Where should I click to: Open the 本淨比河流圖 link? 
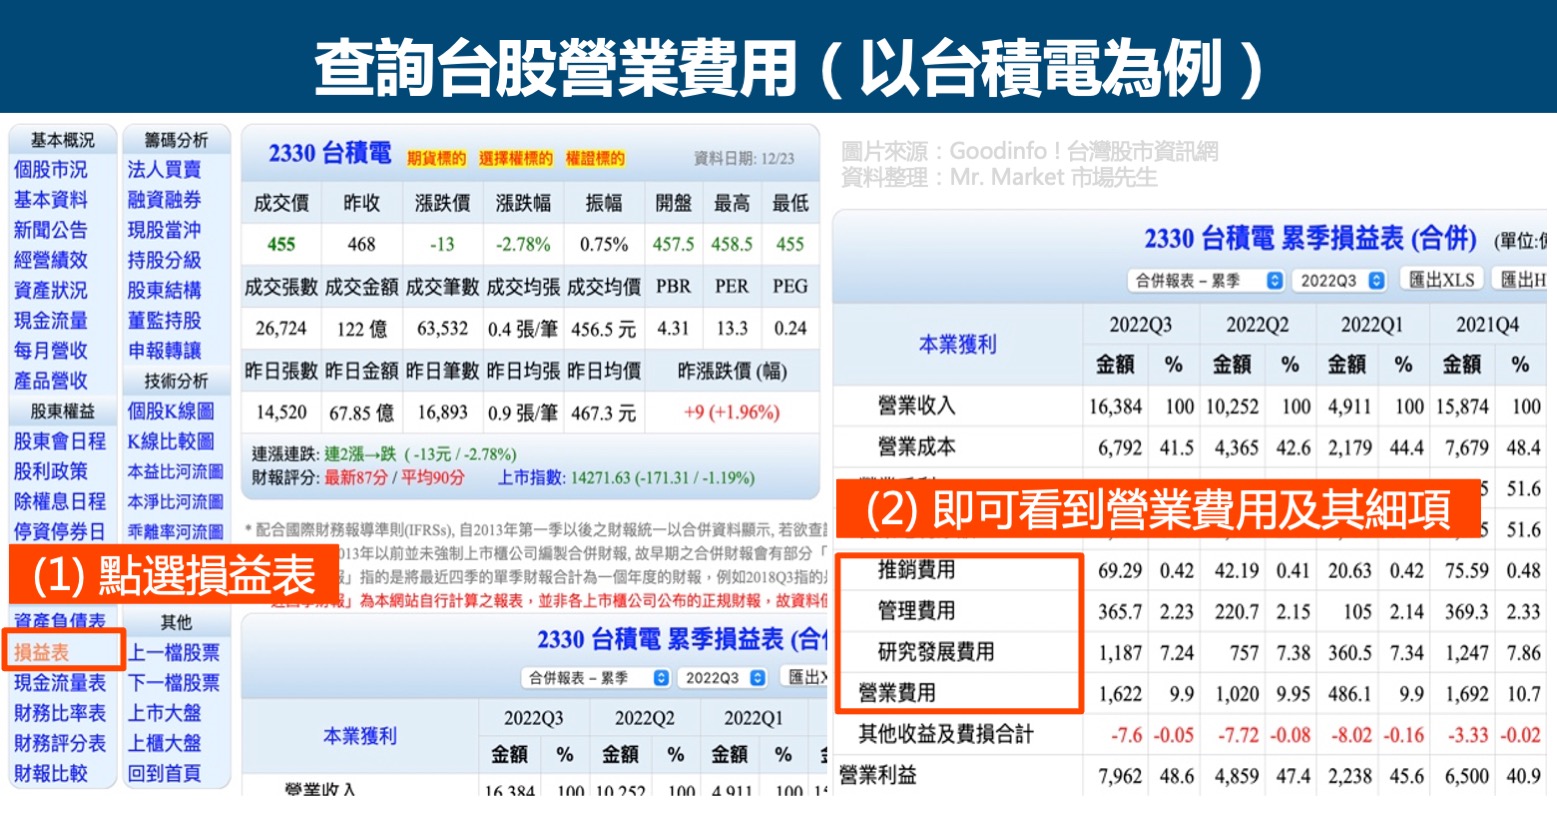[175, 501]
